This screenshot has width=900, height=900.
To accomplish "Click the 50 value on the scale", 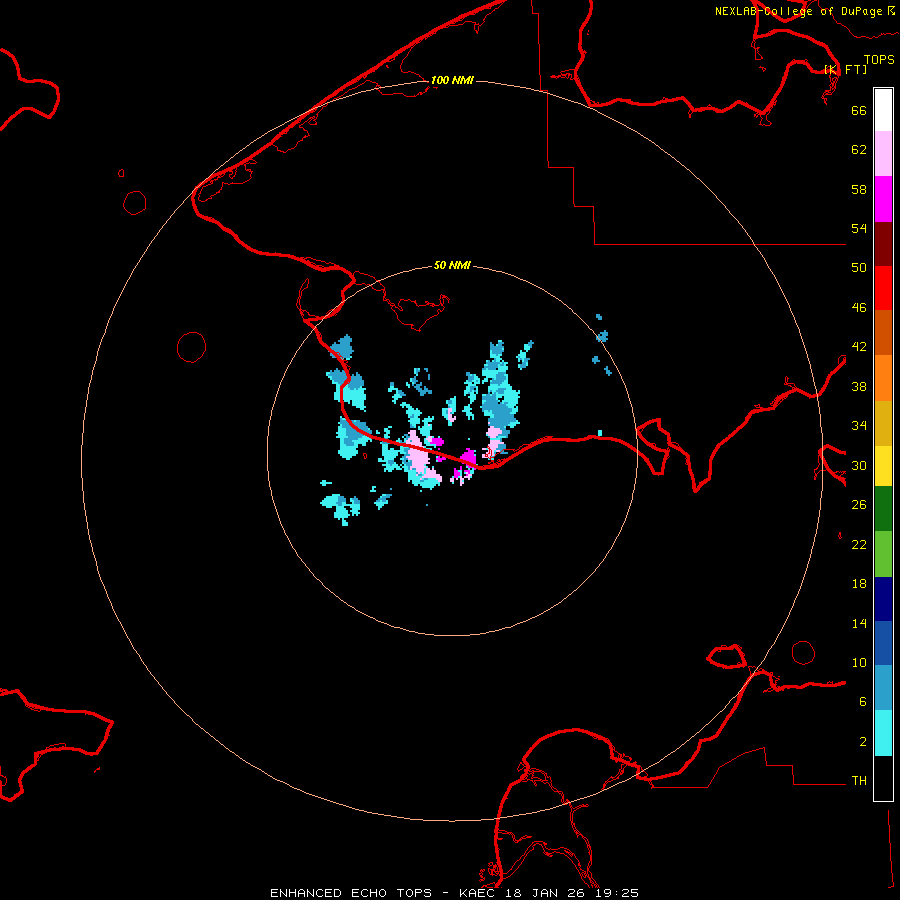I will [x=859, y=267].
